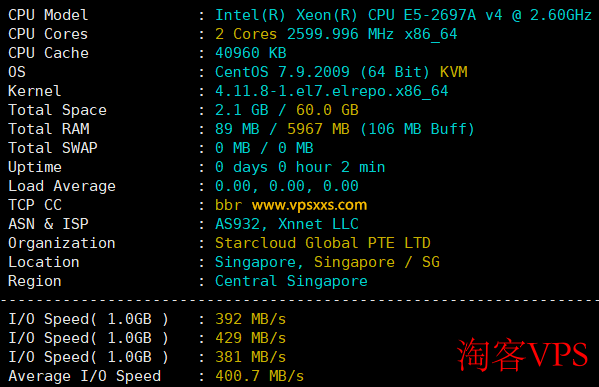
Task: Click the Organization label
Action: 62,243
